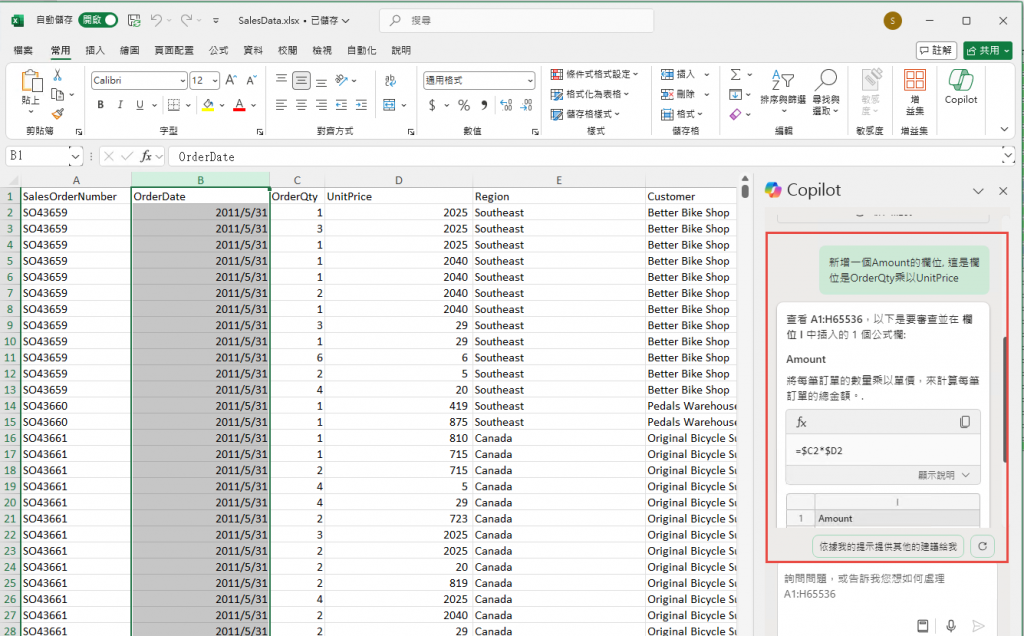Click the Insert Function fx button

(146, 156)
